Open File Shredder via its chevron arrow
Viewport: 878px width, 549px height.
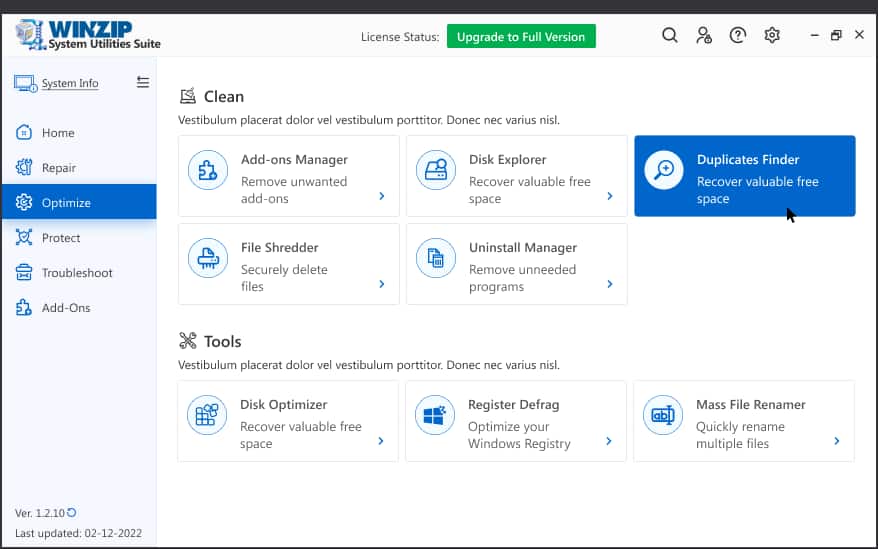[382, 284]
